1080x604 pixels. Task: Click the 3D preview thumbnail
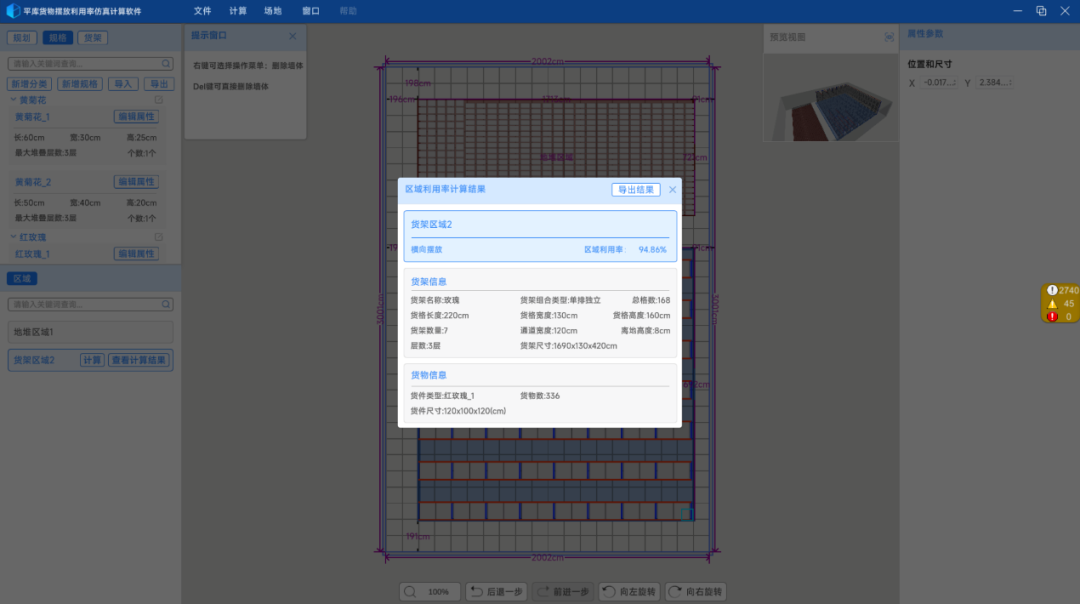click(830, 97)
